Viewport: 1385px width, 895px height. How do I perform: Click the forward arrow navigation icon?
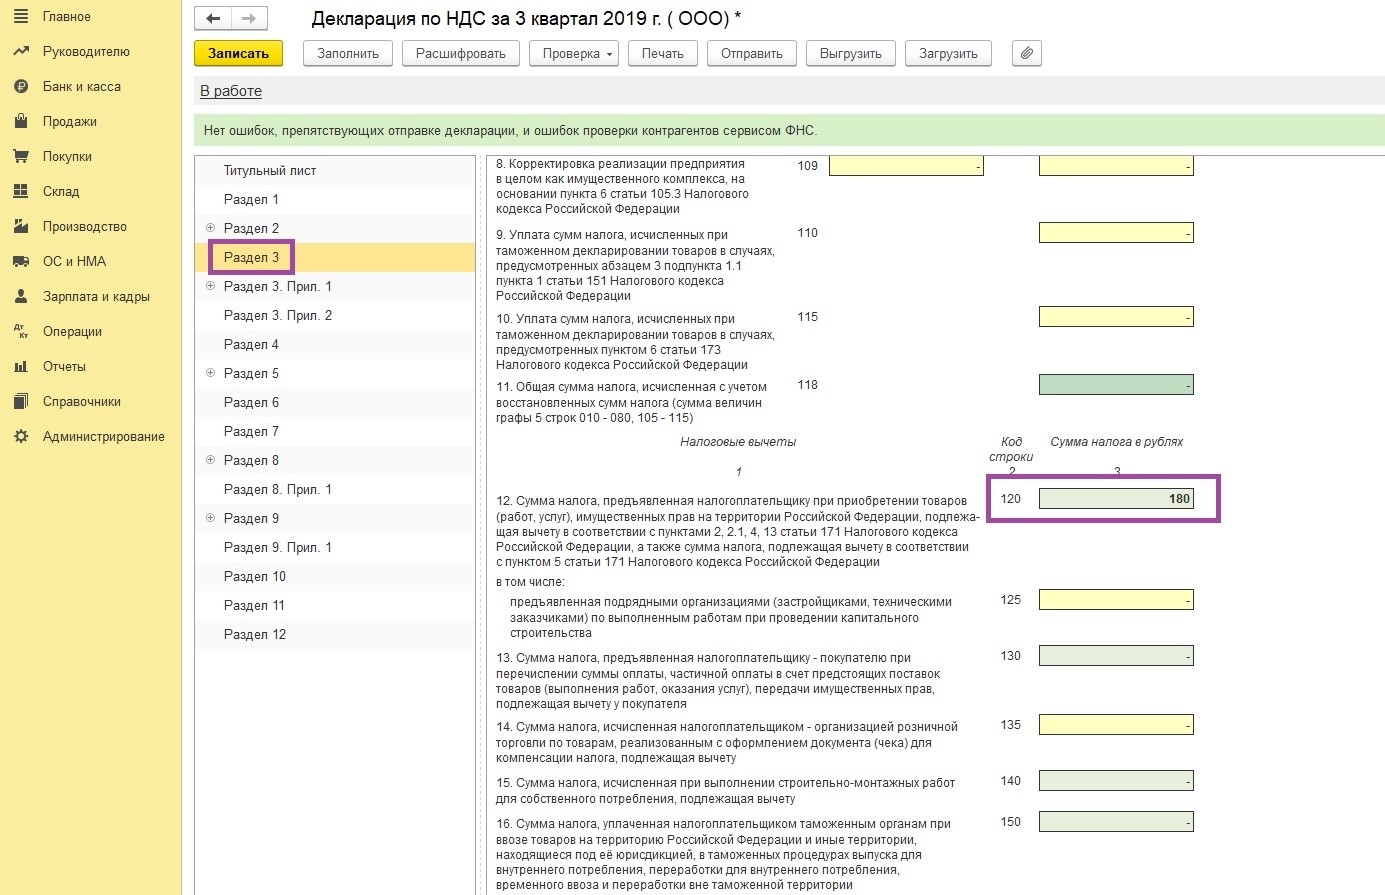click(249, 19)
